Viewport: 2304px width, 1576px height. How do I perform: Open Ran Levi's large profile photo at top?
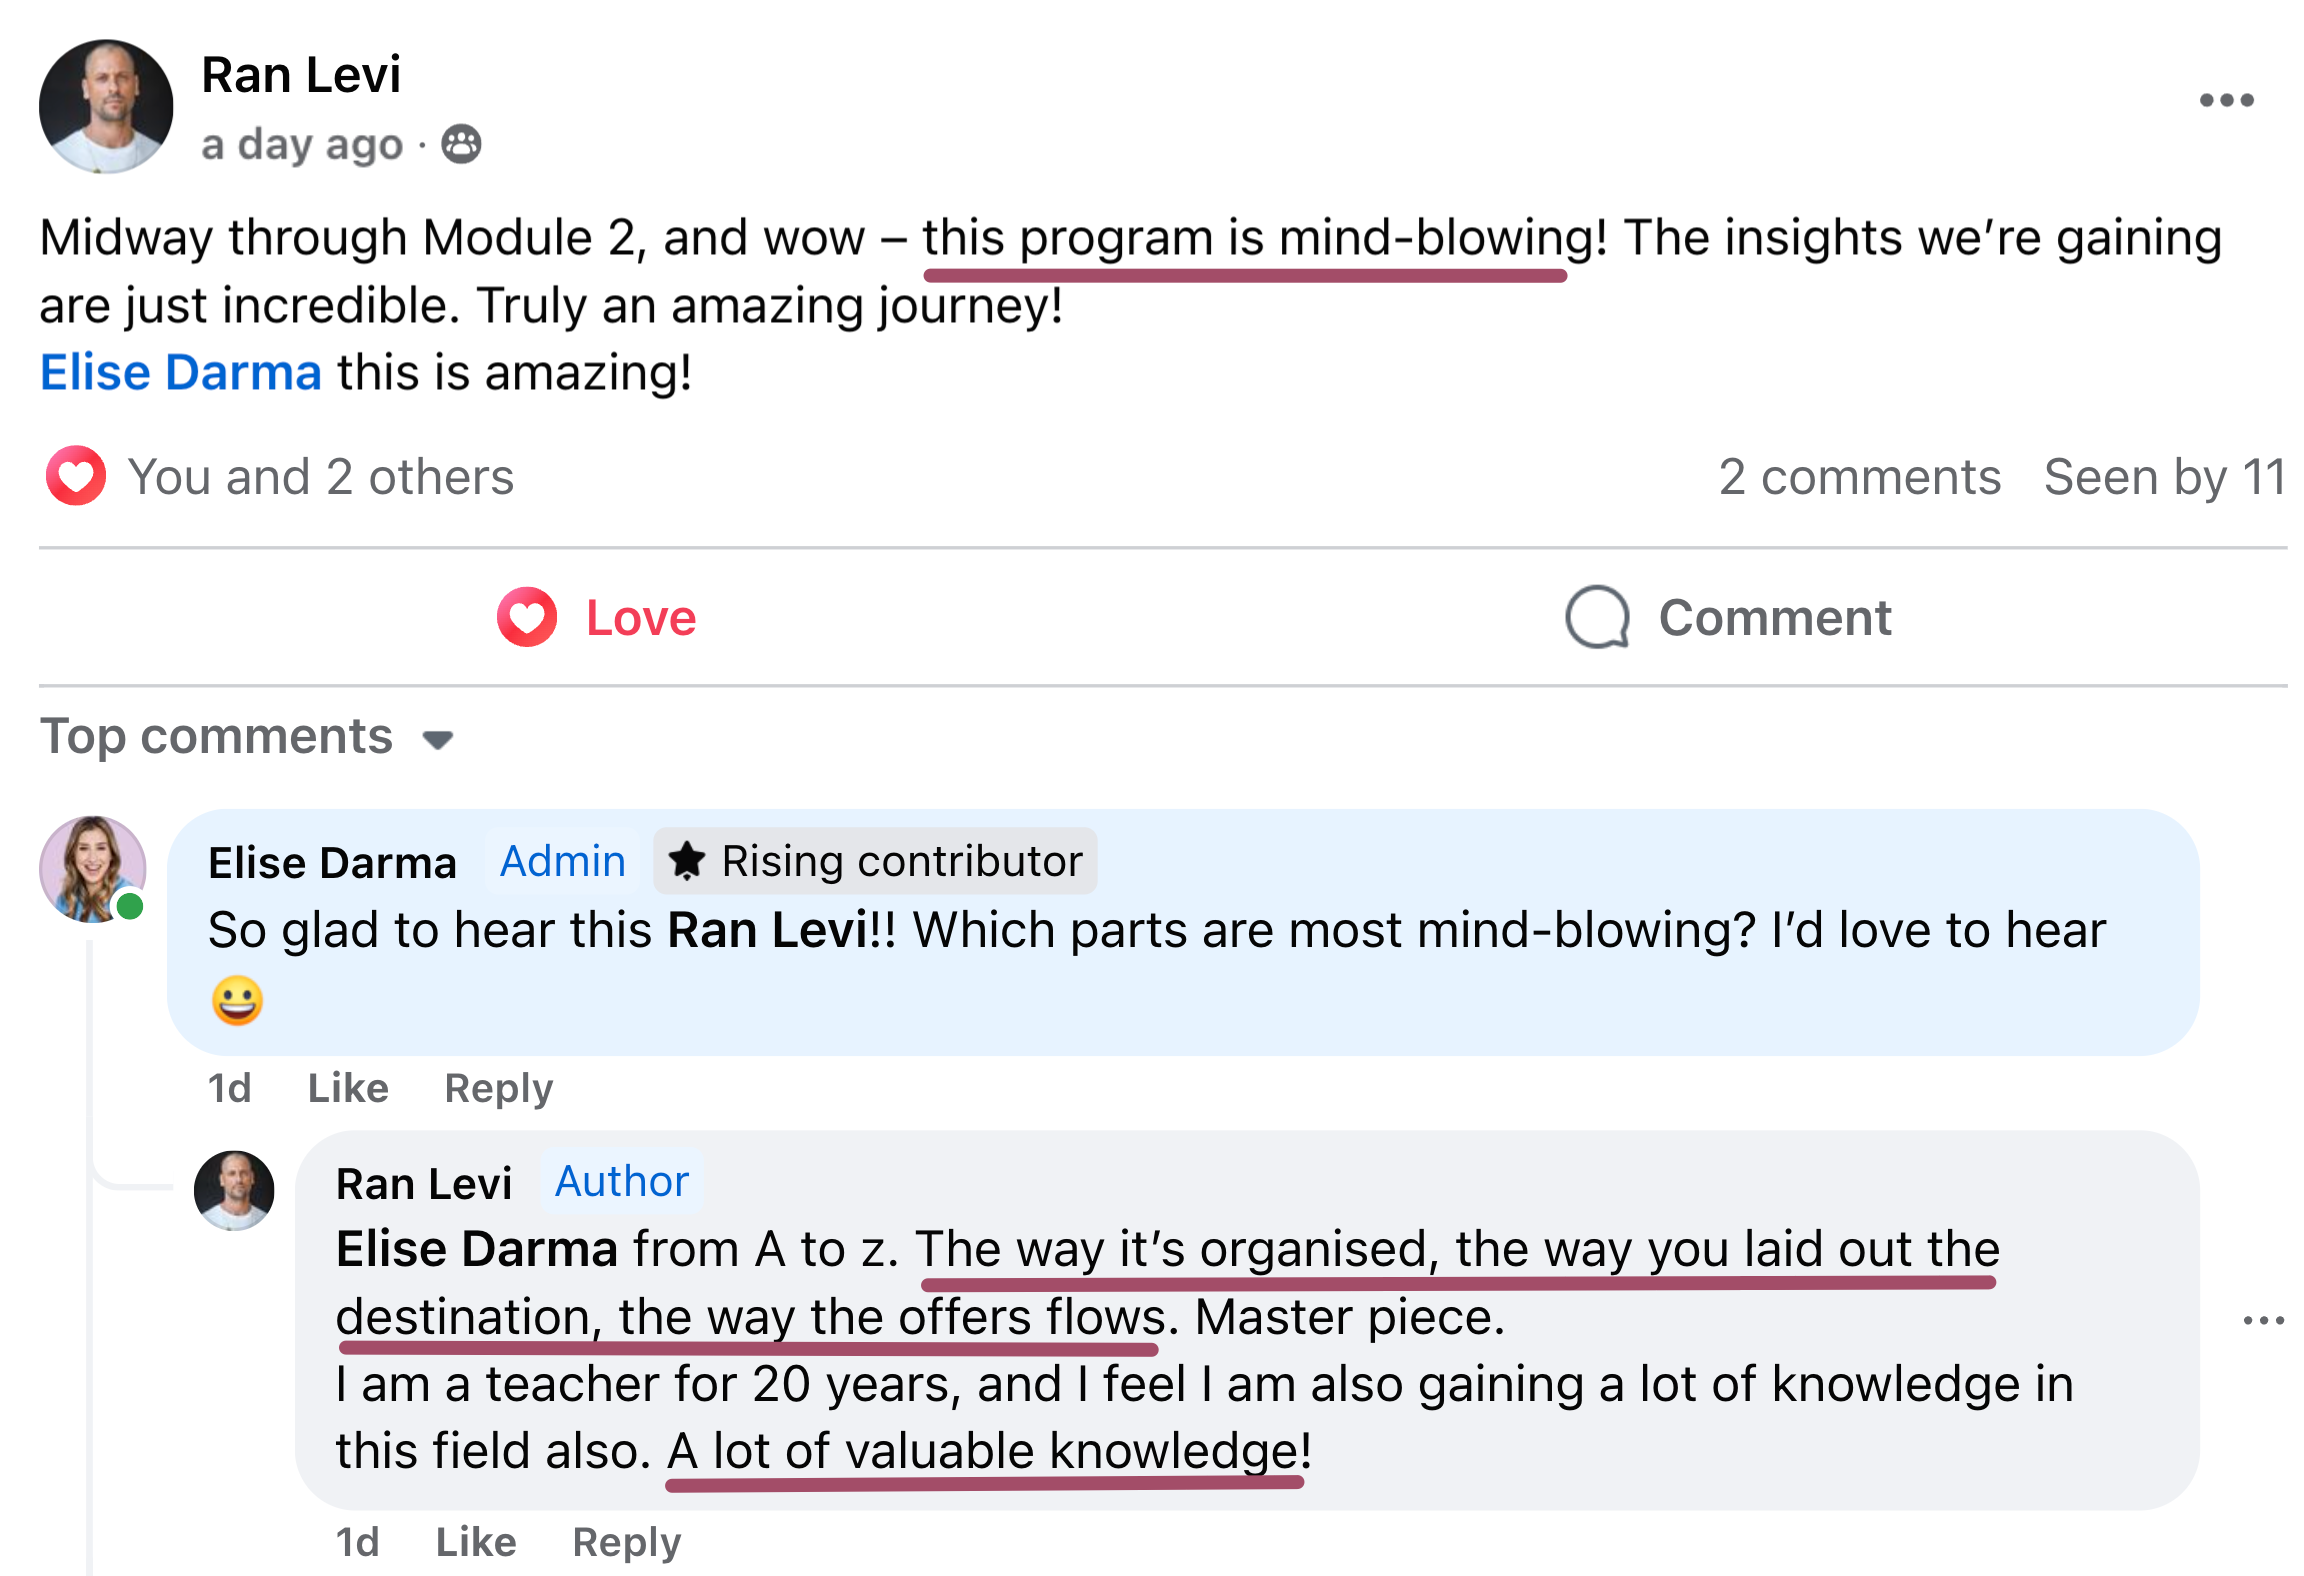[x=106, y=106]
